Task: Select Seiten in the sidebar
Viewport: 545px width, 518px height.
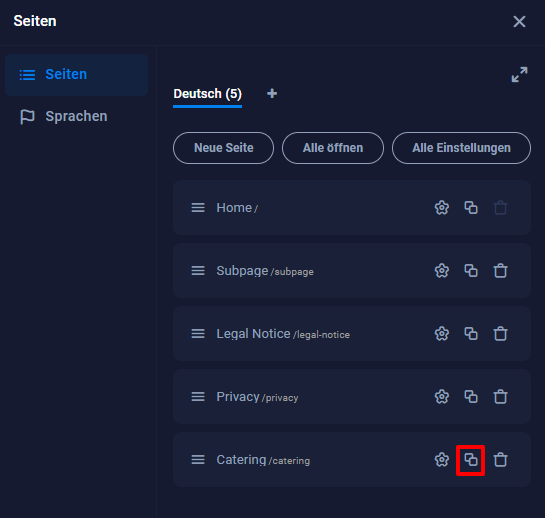Action: click(x=76, y=74)
